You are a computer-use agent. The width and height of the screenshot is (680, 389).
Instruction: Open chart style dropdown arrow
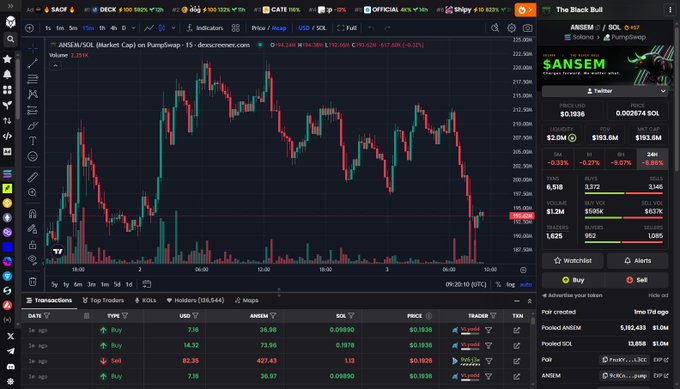point(173,28)
